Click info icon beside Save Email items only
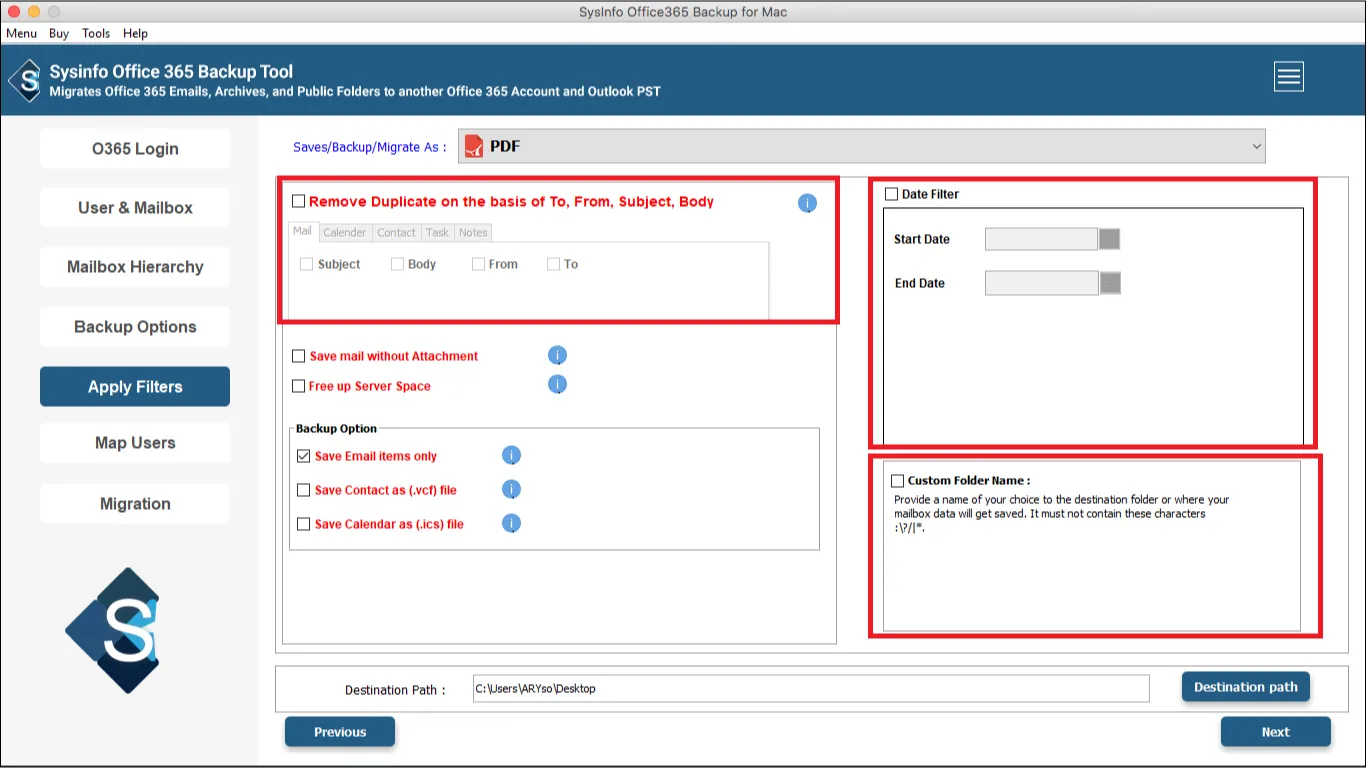 point(511,456)
